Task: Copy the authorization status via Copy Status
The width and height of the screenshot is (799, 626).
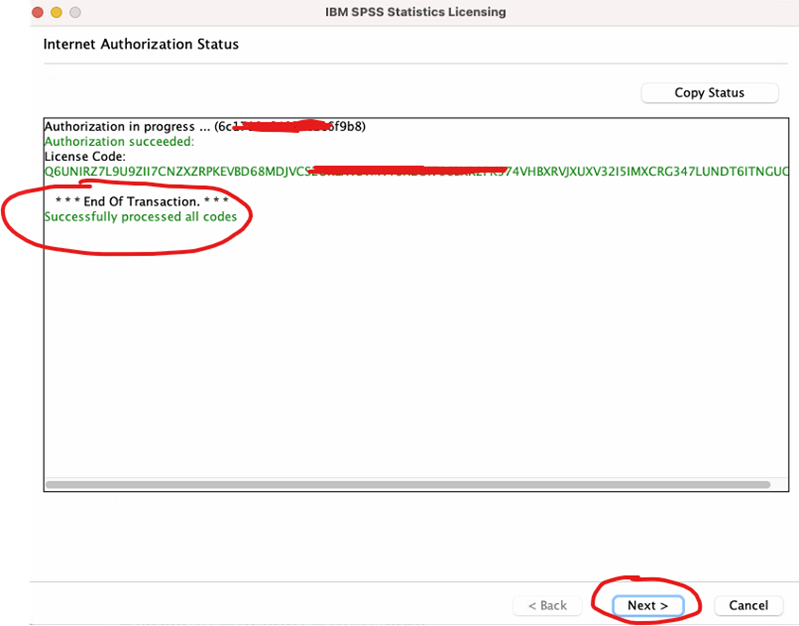Action: click(709, 93)
